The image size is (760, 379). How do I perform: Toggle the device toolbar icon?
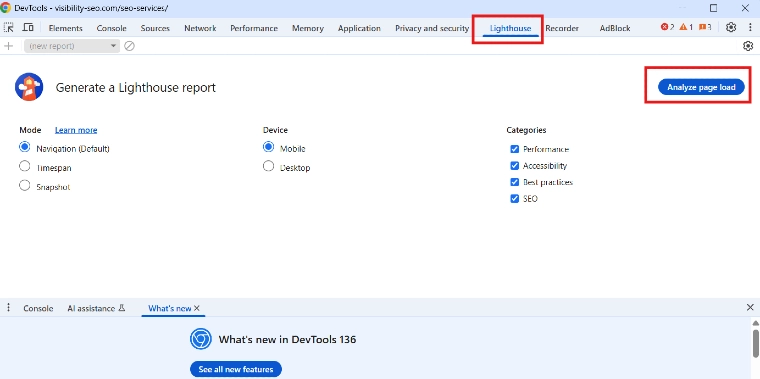(x=28, y=28)
